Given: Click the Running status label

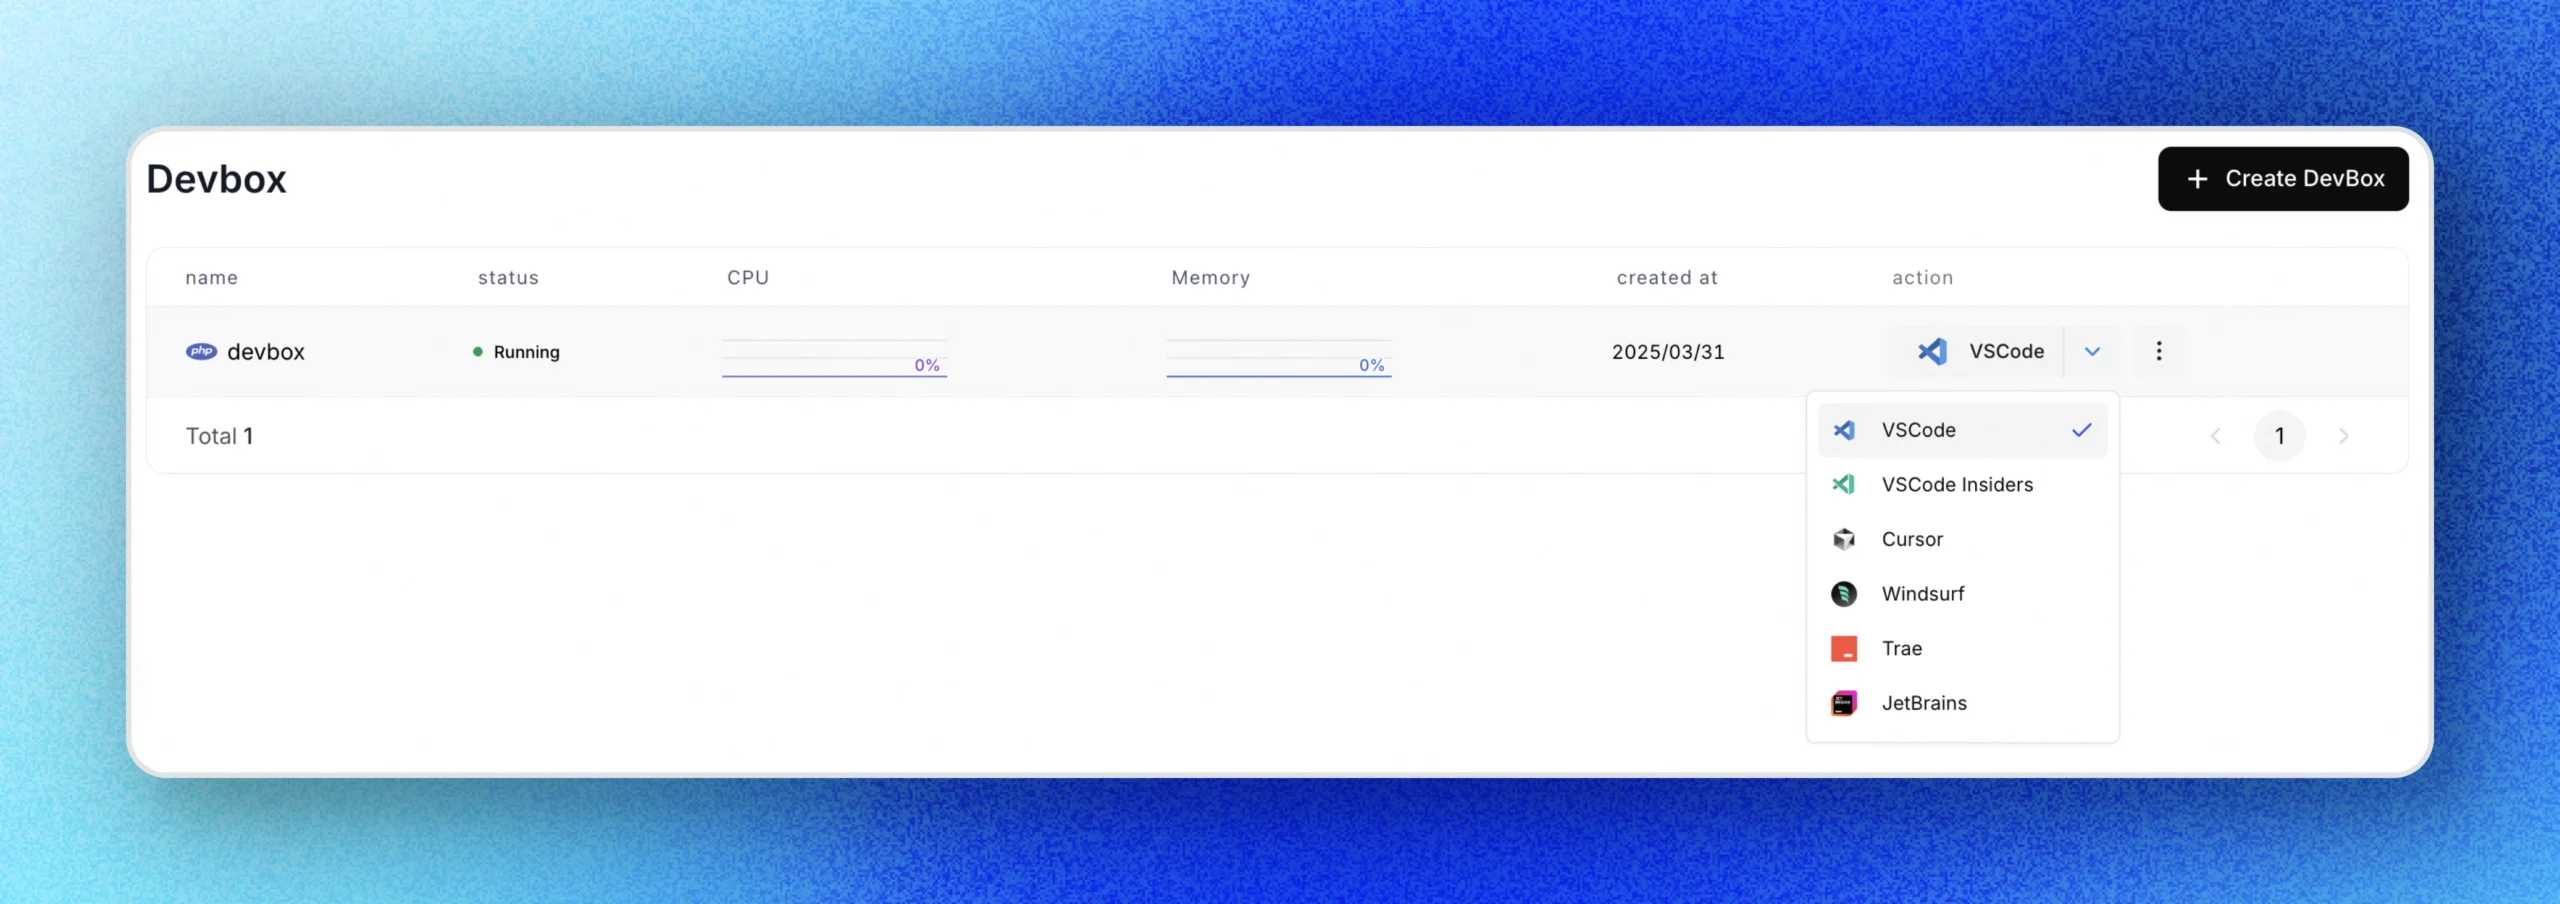Looking at the screenshot, I should 527,352.
